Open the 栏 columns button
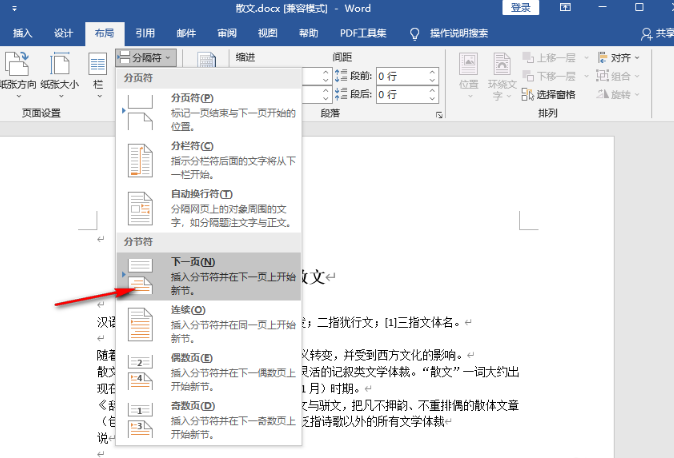 98,75
